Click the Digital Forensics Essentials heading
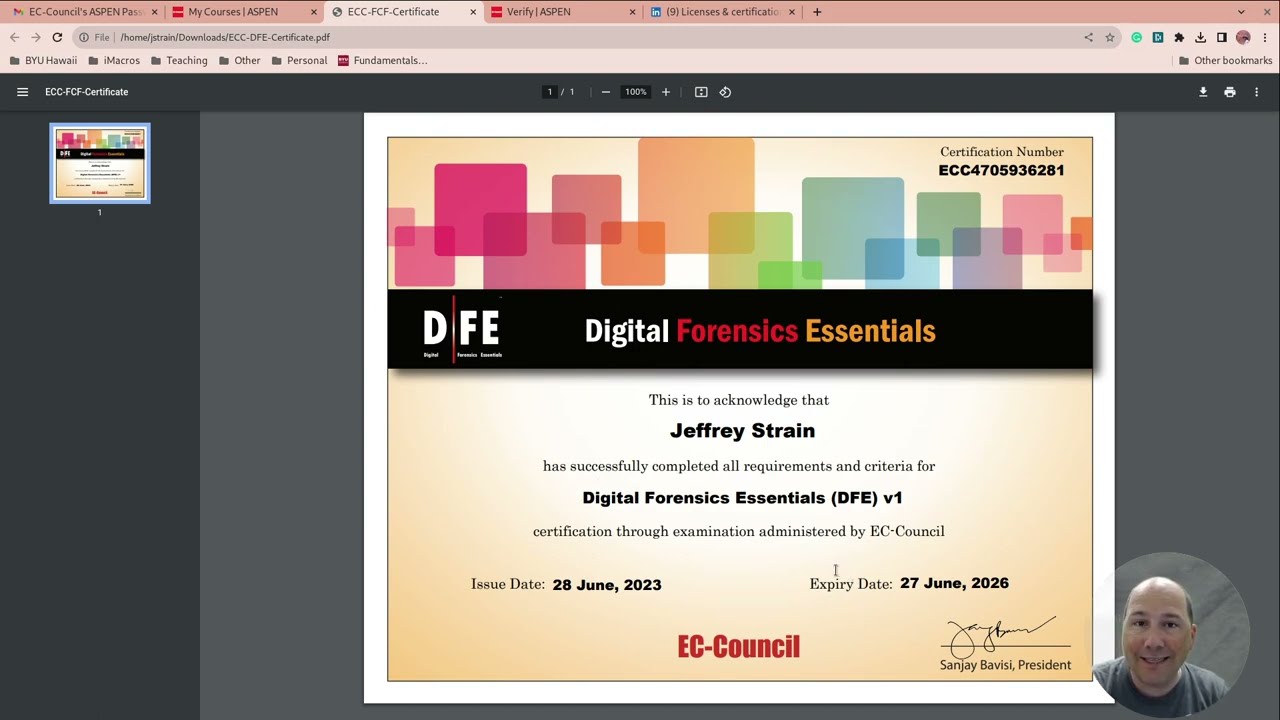1280x720 pixels. point(760,331)
